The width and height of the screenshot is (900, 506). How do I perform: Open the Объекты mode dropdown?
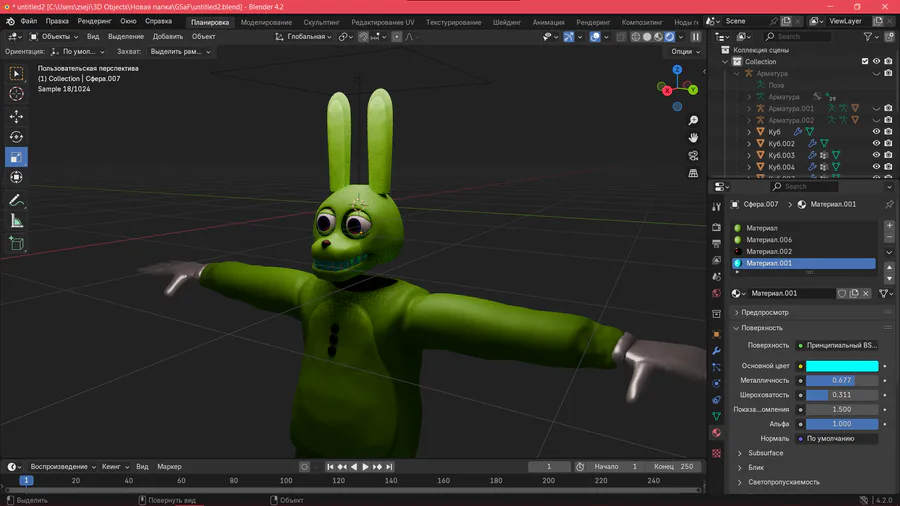pyautogui.click(x=53, y=37)
